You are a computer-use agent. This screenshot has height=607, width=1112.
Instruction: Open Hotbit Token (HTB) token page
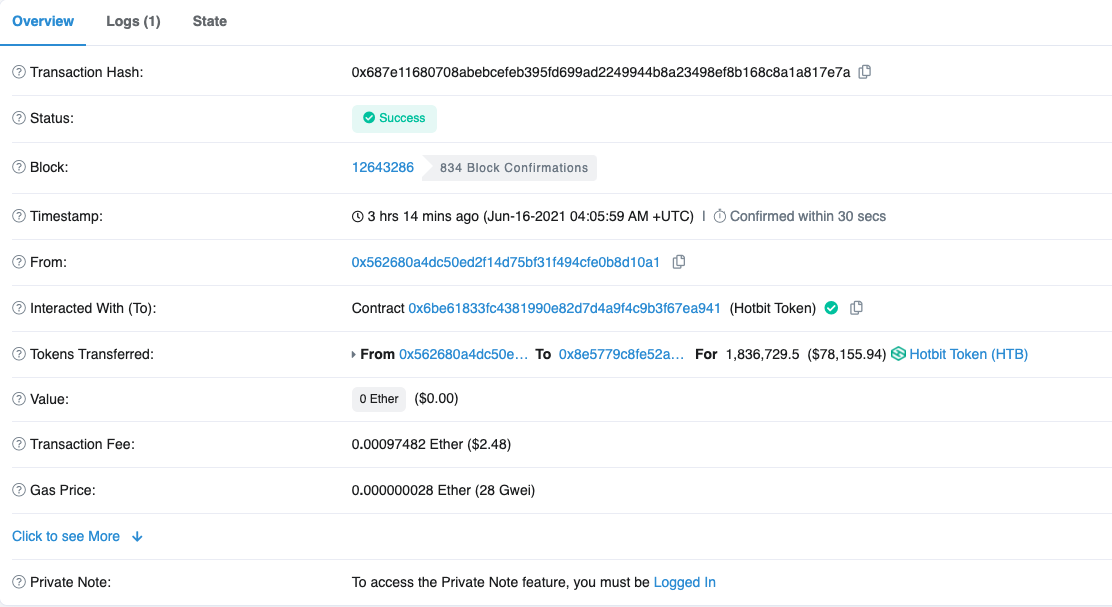tap(968, 354)
